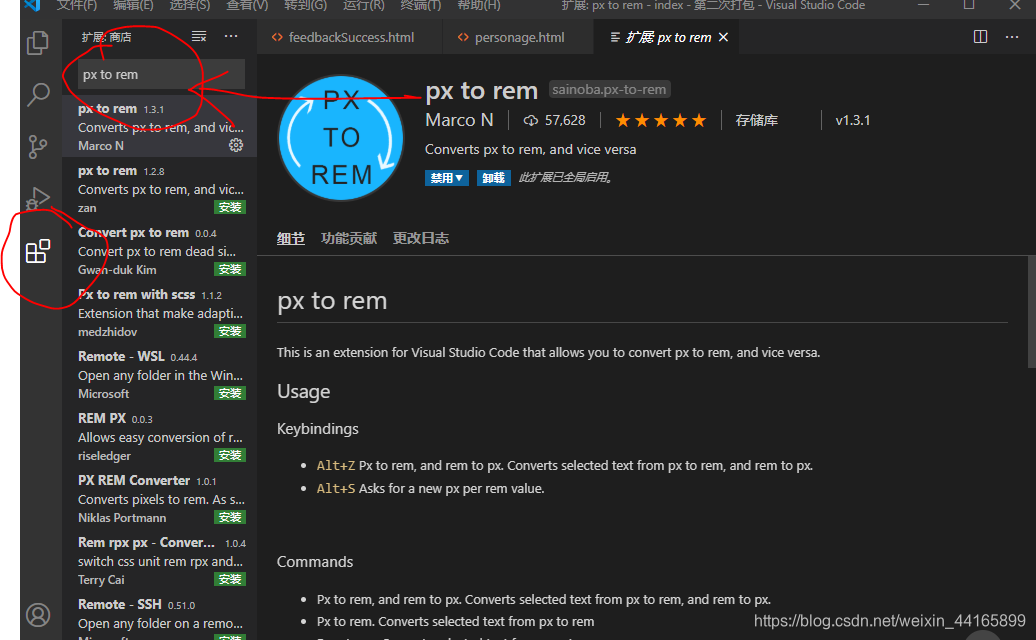Screen dimensions: 1036x640
Task: Click the extension page vertical scrollbar
Action: point(1031,312)
